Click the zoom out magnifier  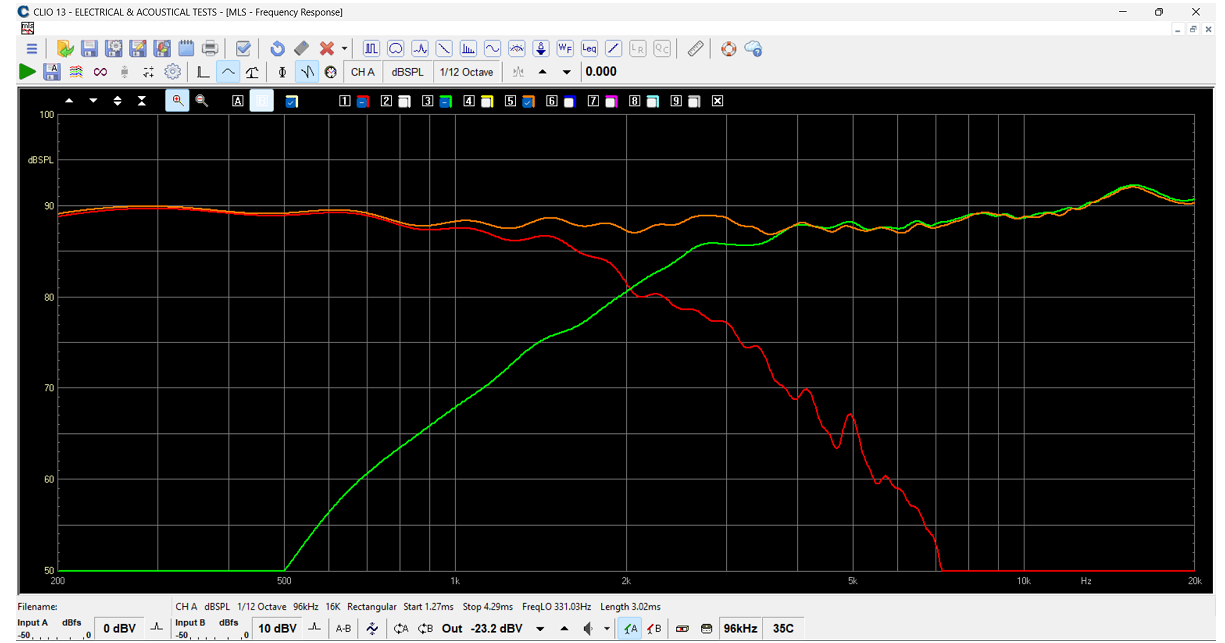(202, 101)
